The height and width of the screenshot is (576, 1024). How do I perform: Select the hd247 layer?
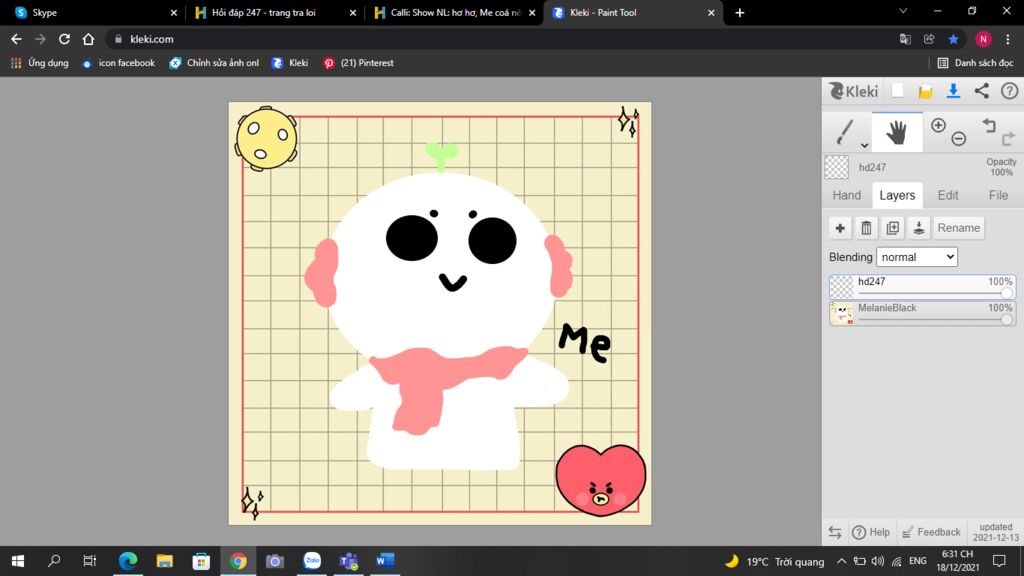pyautogui.click(x=922, y=287)
